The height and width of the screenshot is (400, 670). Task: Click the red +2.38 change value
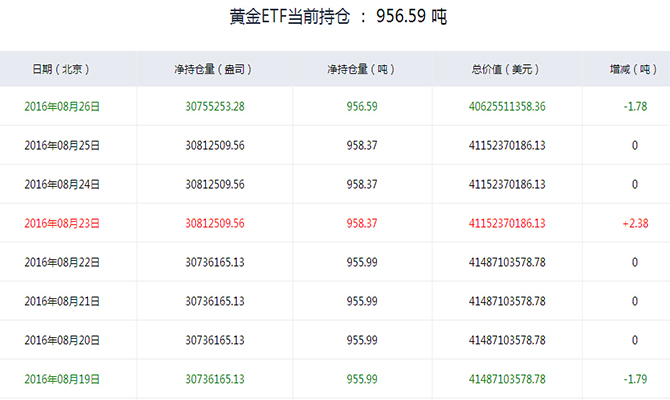[635, 223]
